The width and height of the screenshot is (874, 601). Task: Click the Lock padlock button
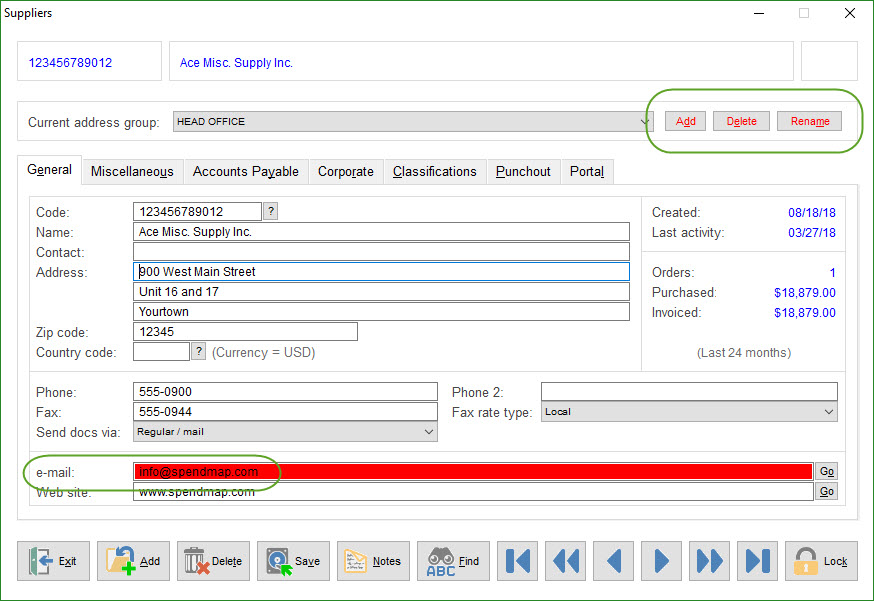click(821, 561)
